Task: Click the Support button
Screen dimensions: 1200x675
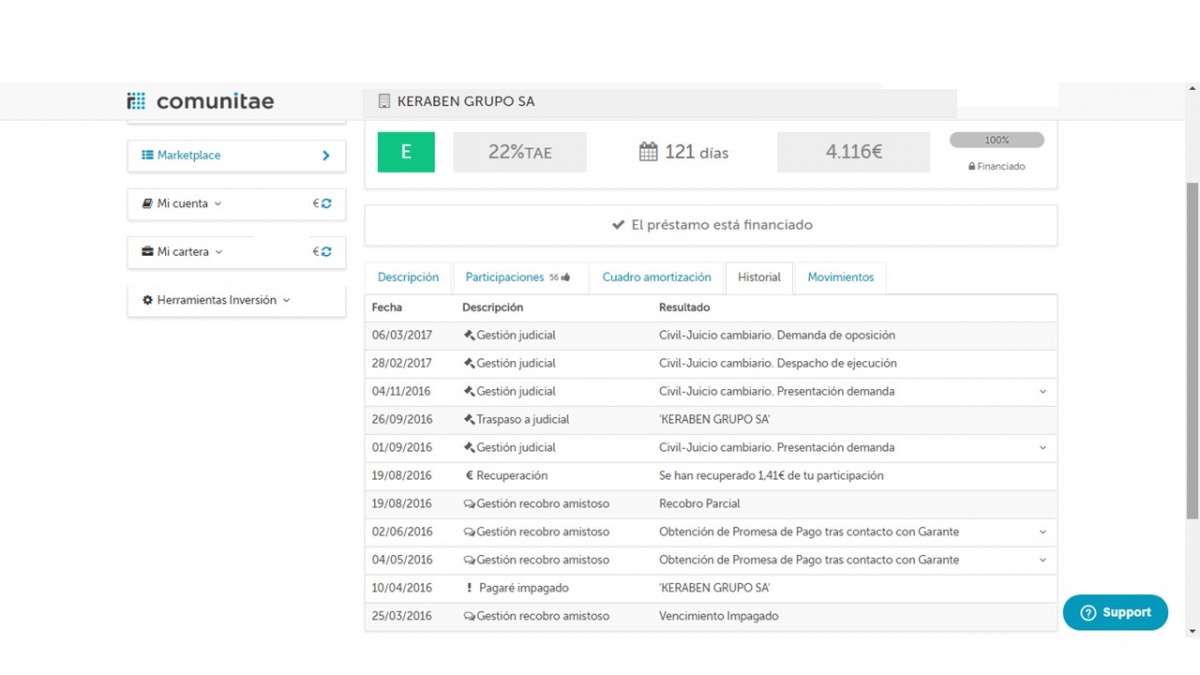Action: pyautogui.click(x=1115, y=613)
